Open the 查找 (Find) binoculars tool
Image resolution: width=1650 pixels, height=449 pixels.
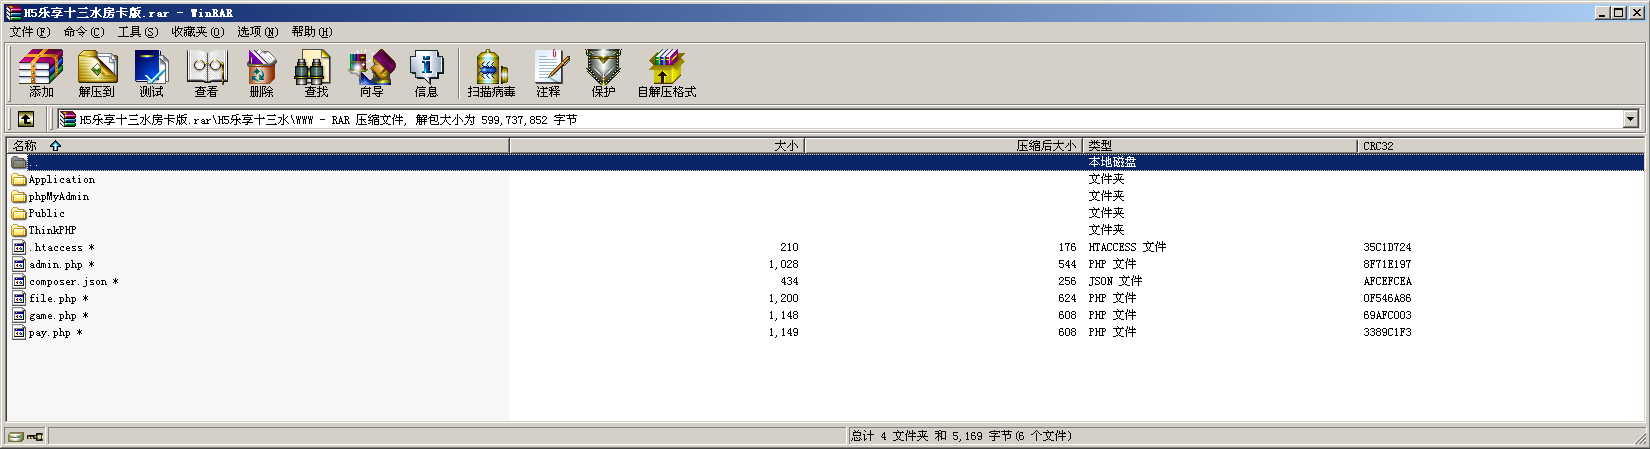(x=316, y=73)
